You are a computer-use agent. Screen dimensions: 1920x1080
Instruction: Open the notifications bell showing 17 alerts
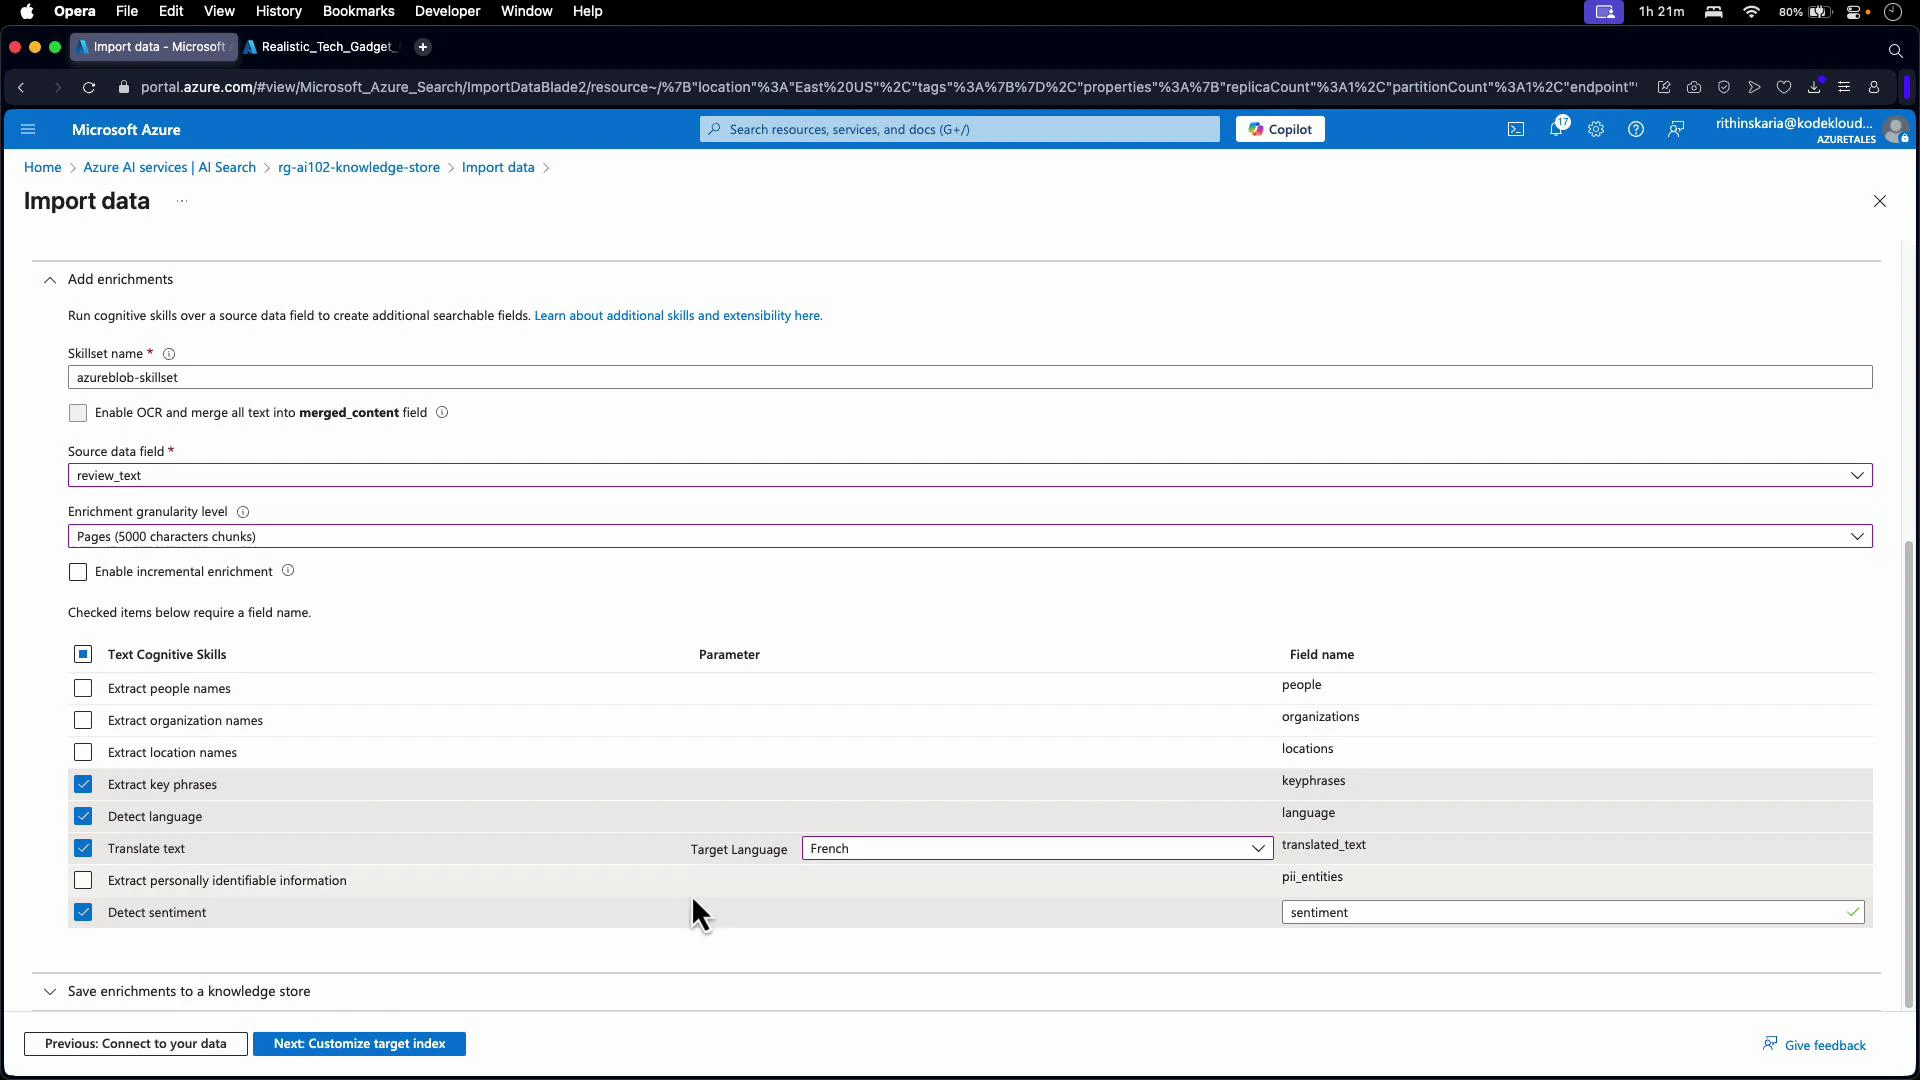(1556, 129)
